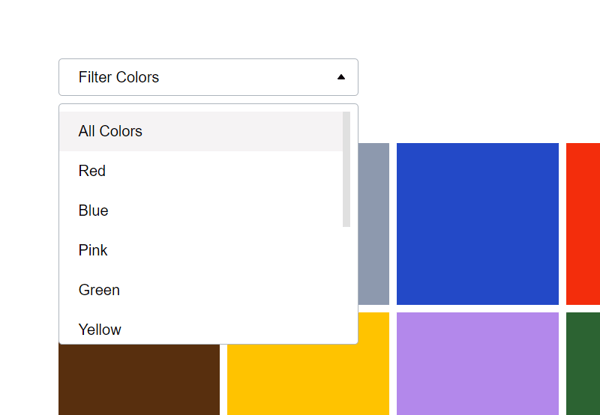
Task: Select Pink in the dropdown list
Action: [93, 250]
